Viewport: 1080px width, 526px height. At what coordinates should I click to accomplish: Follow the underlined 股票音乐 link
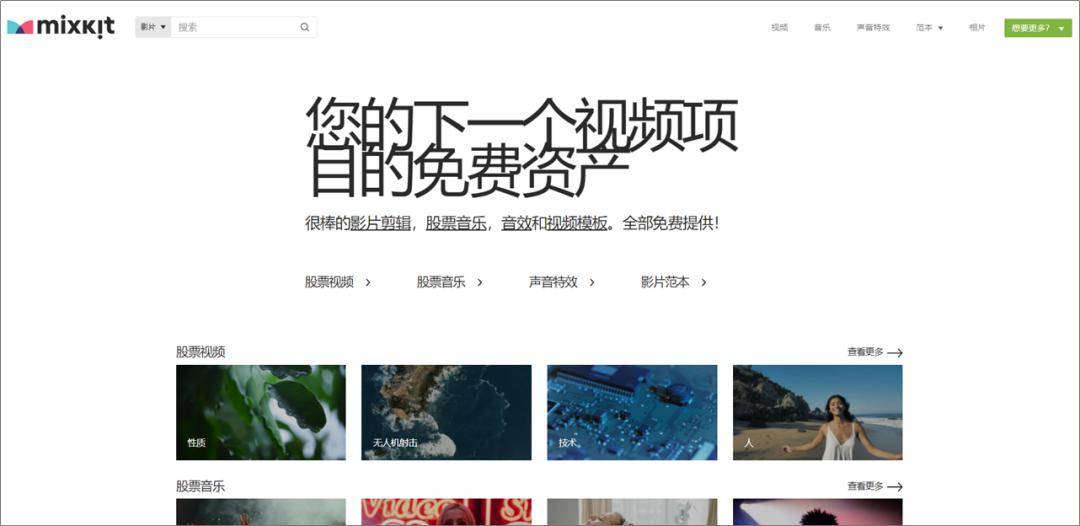pyautogui.click(x=456, y=223)
